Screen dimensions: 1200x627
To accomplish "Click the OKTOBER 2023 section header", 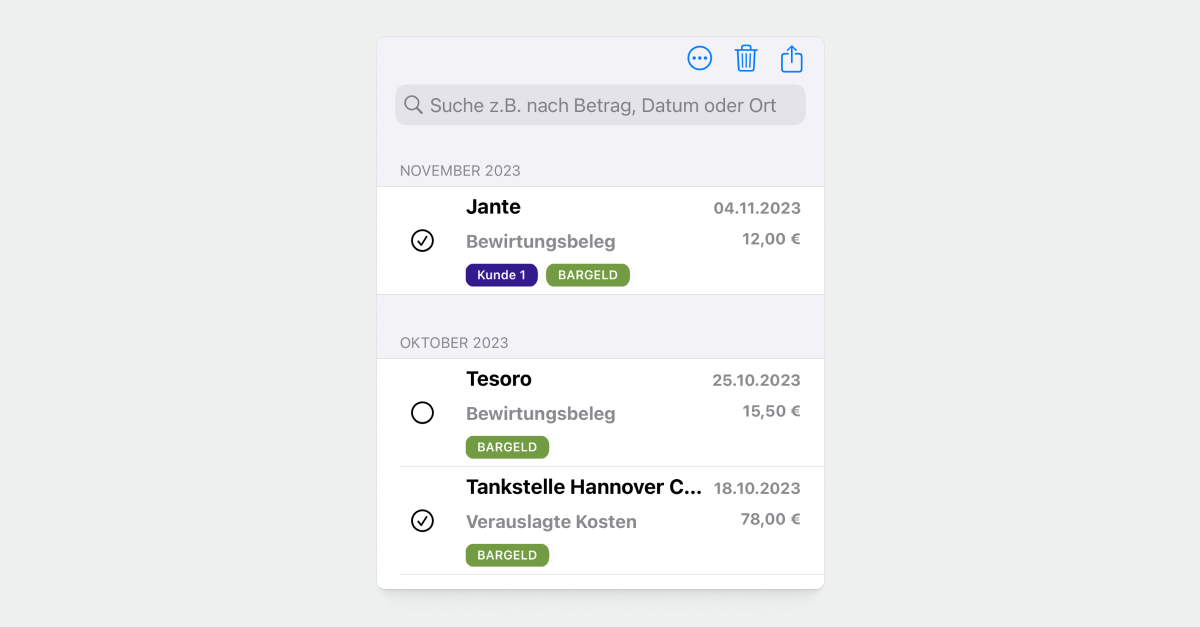I will [x=454, y=343].
